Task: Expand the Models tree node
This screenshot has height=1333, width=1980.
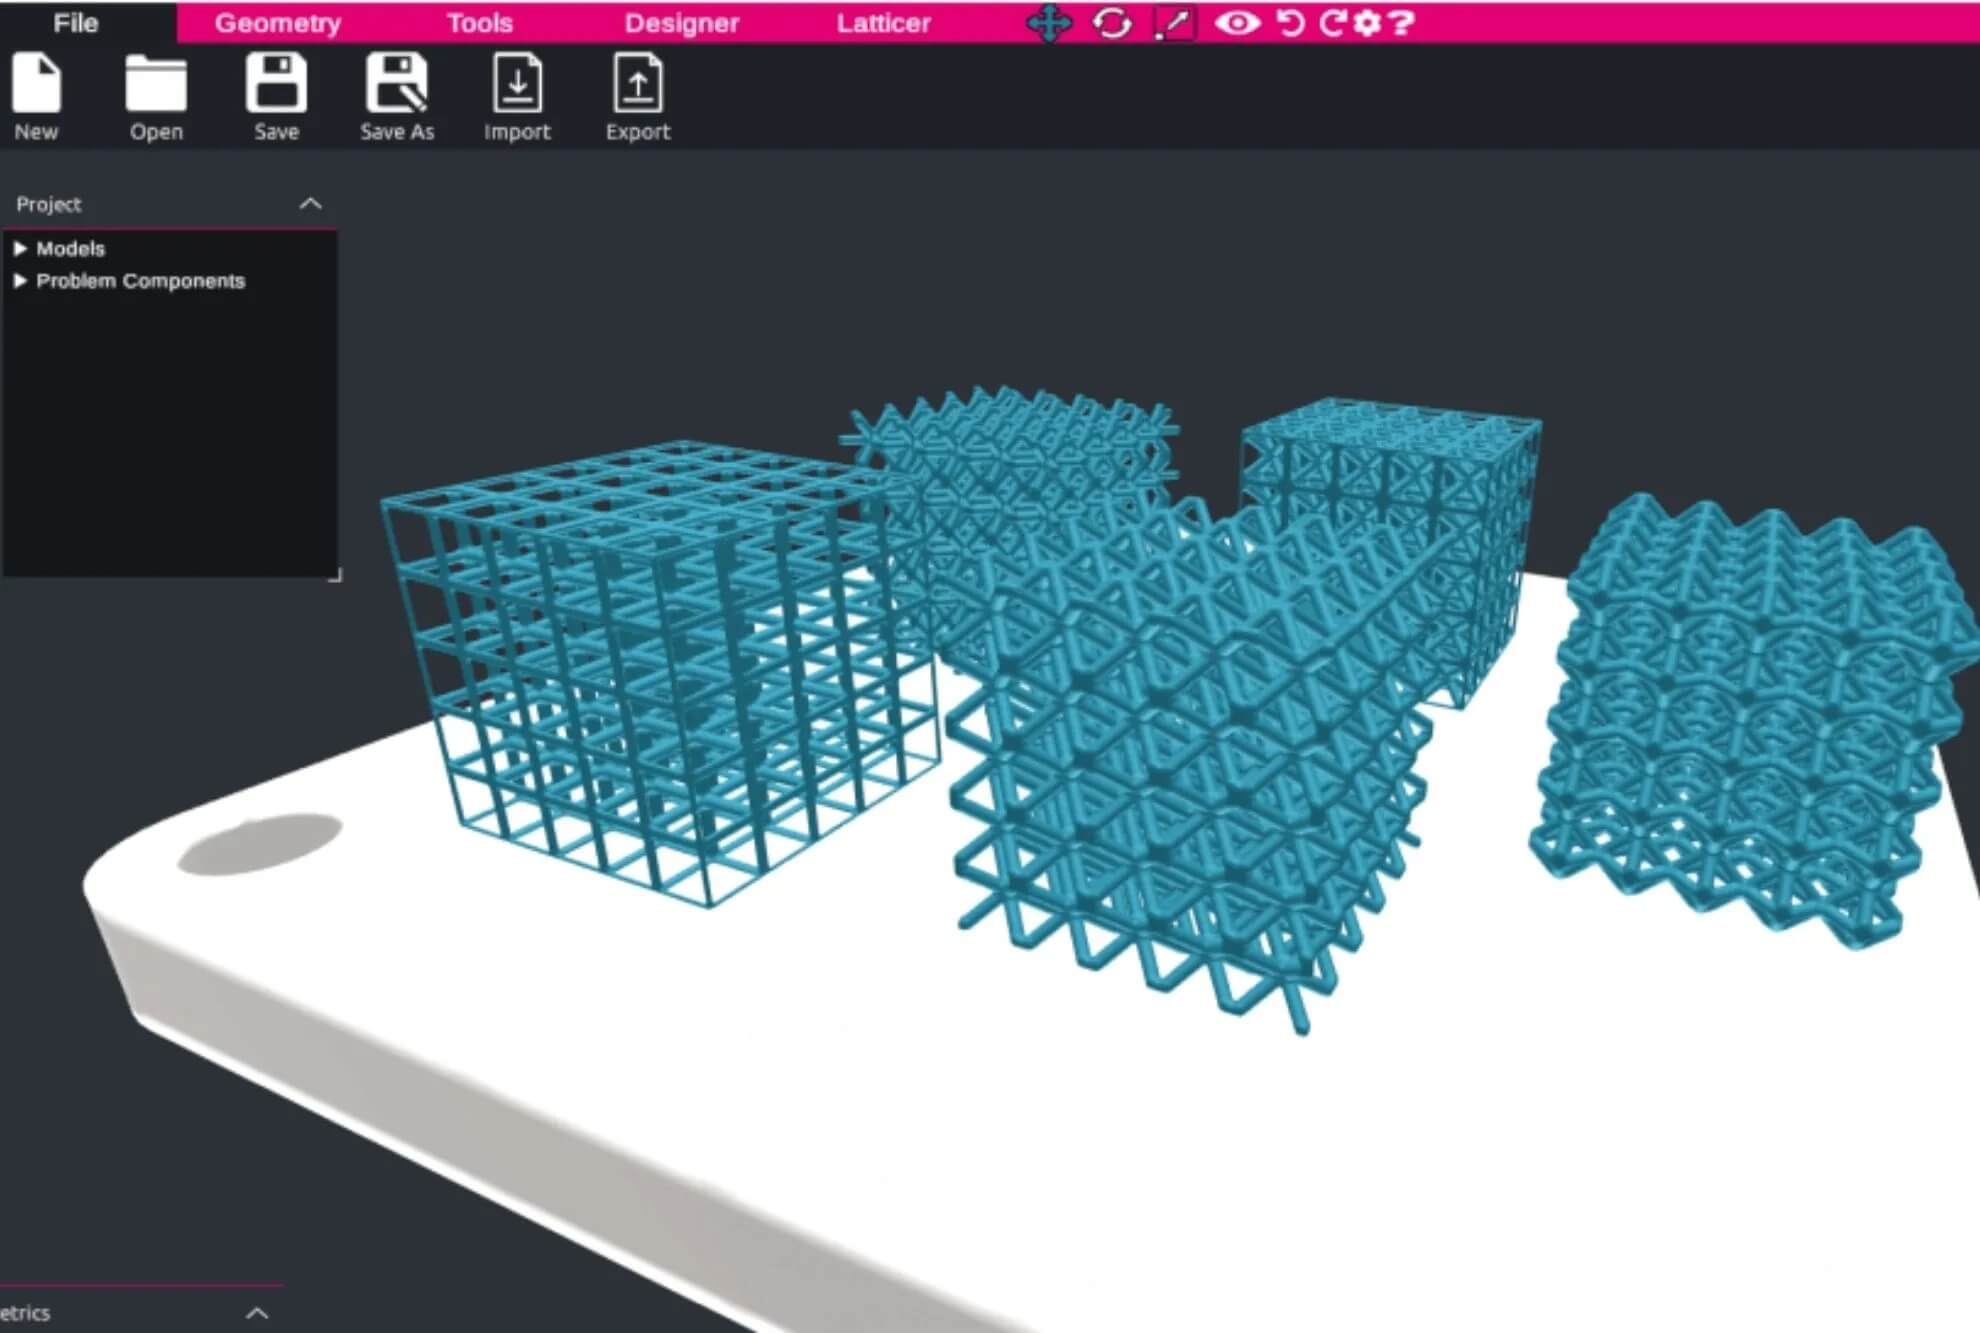Action: click(x=20, y=248)
